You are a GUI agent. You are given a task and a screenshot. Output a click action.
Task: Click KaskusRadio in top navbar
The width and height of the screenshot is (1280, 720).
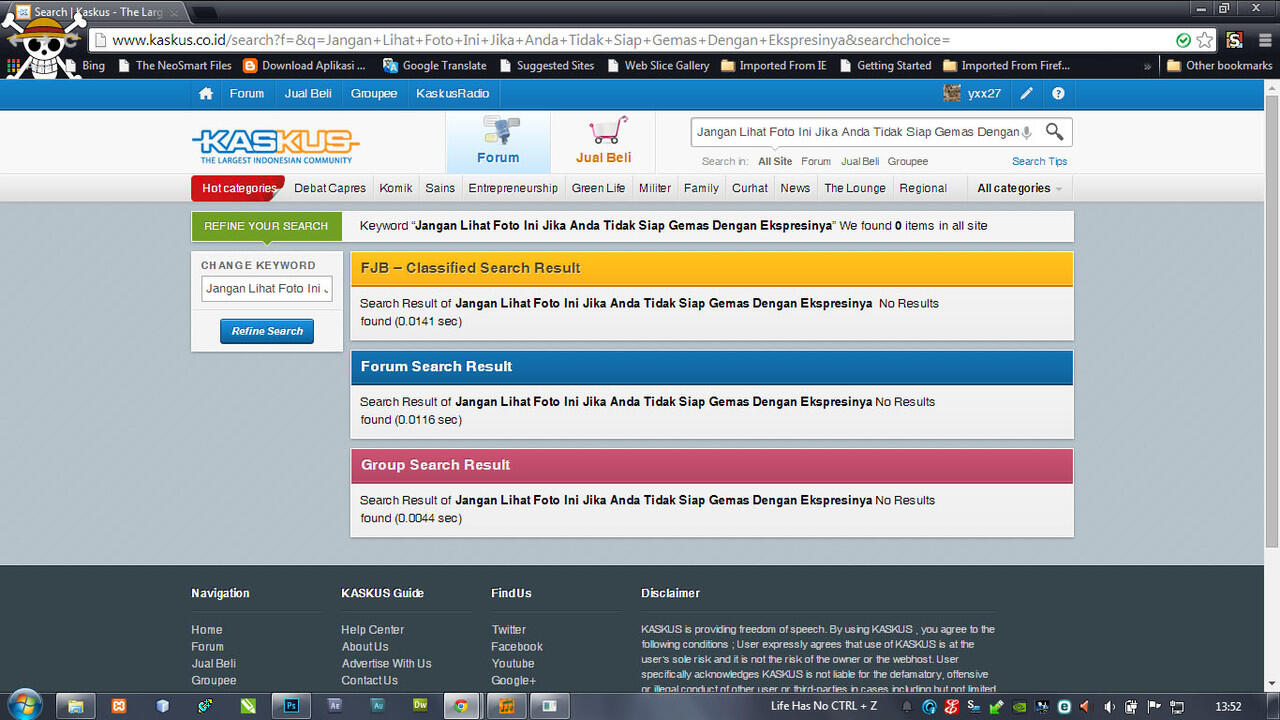click(453, 94)
